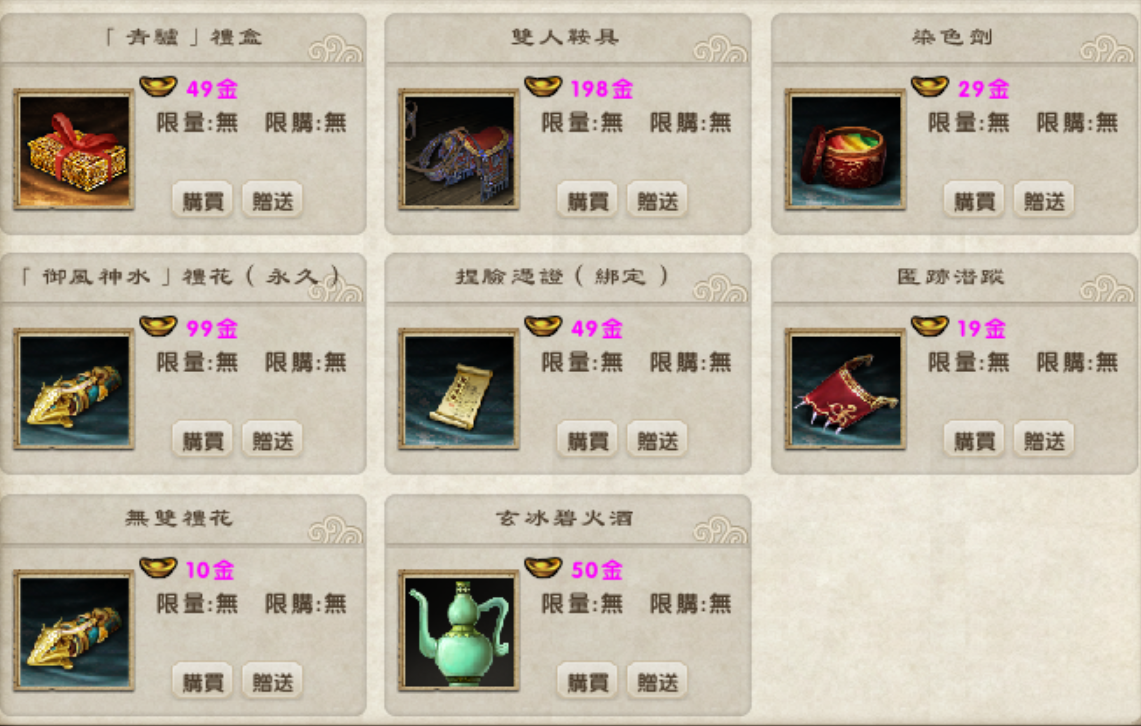The height and width of the screenshot is (726, 1141).
Task: Purchase 無雙禮花 for 10金
Action: click(x=202, y=681)
